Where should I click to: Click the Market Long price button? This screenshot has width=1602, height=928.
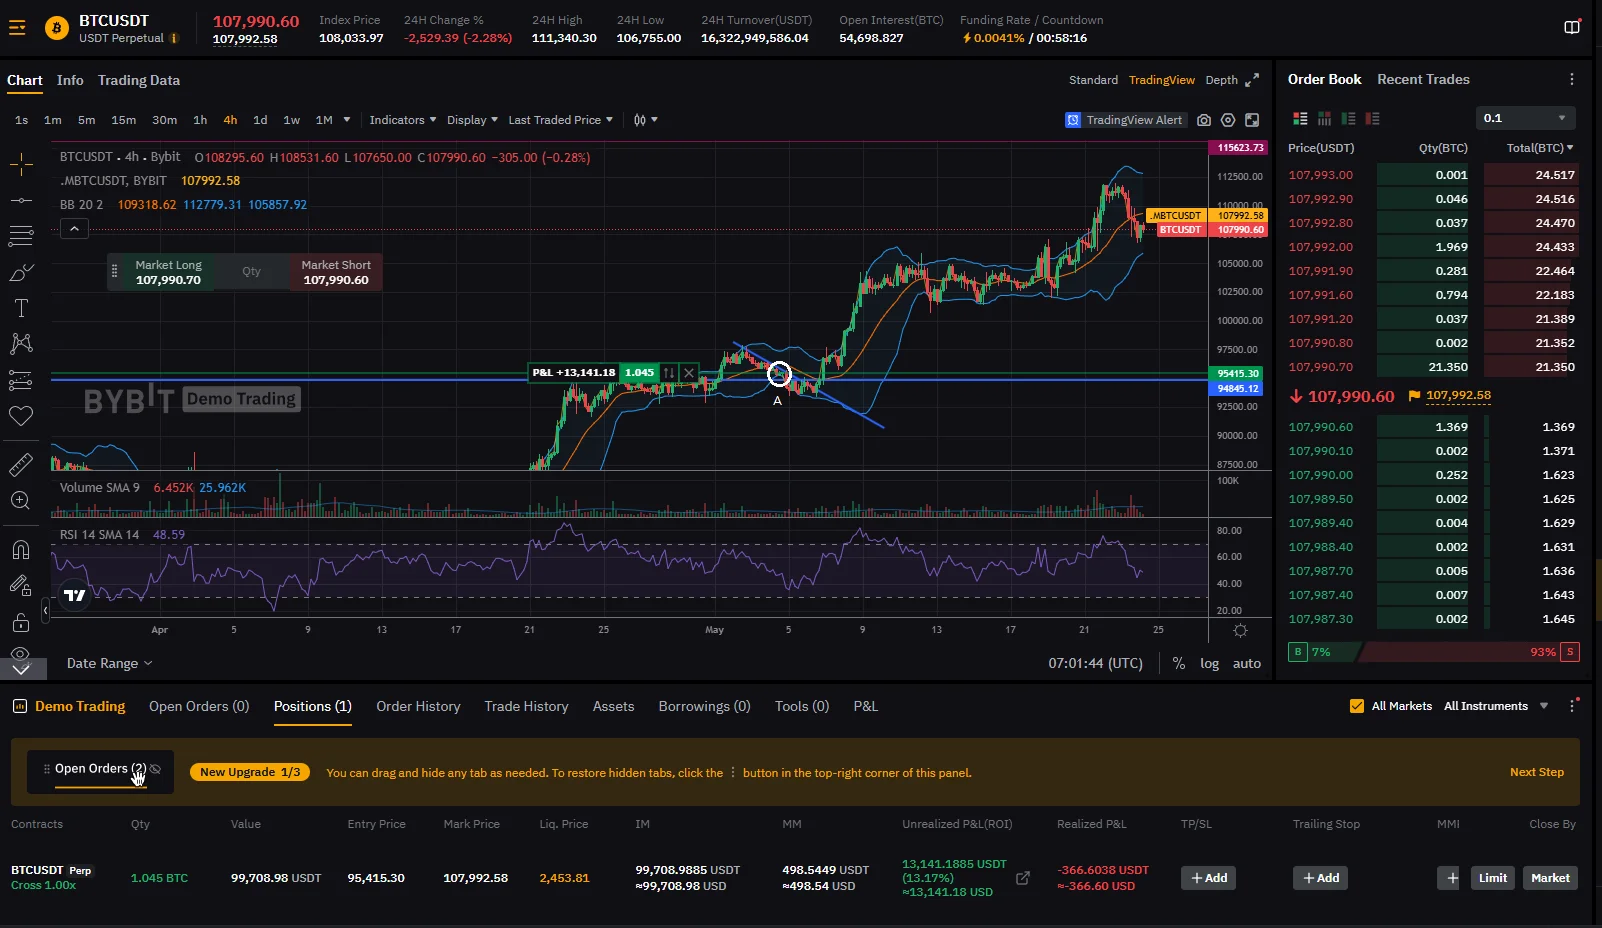pyautogui.click(x=168, y=272)
